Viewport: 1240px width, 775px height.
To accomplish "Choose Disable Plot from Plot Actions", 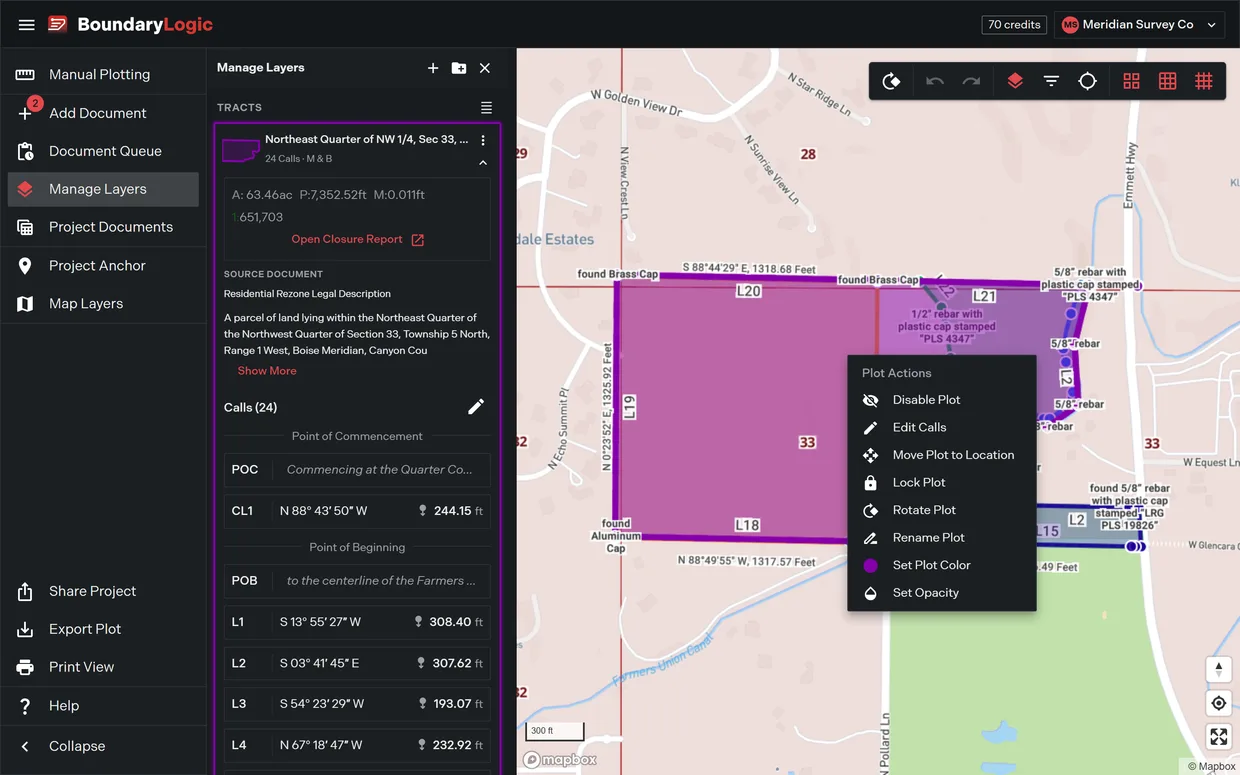I will point(941,400).
